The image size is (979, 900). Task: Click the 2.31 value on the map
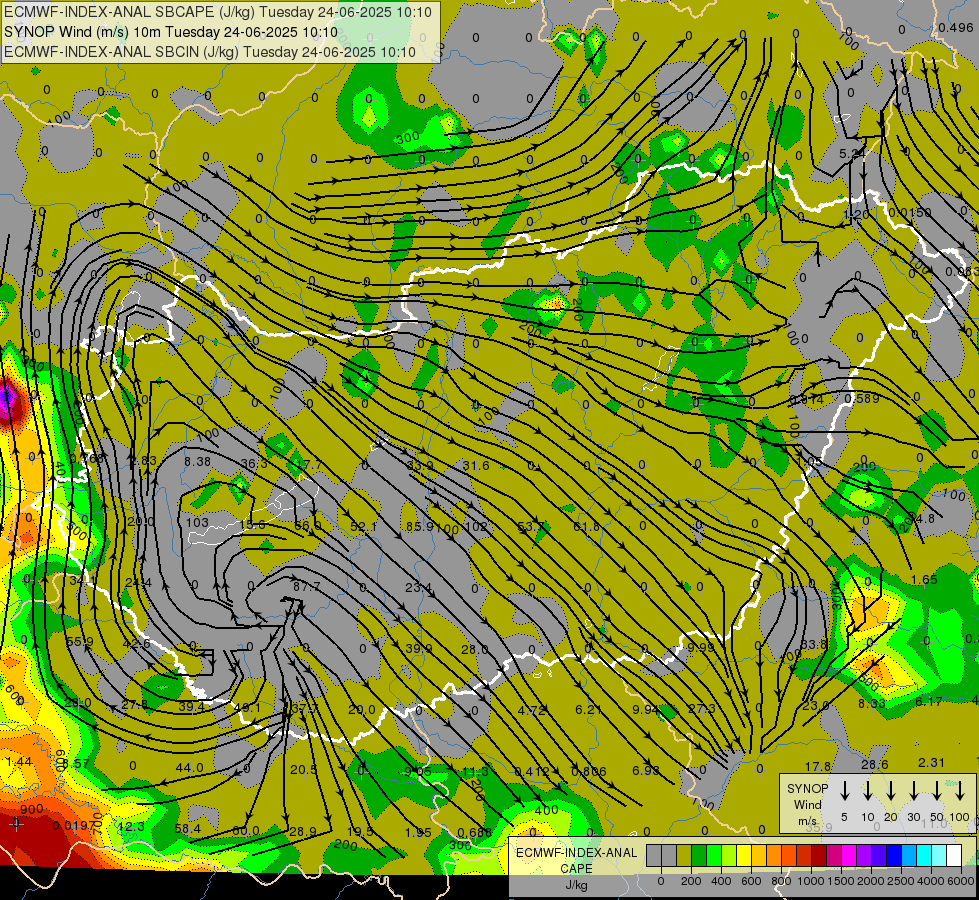(932, 762)
